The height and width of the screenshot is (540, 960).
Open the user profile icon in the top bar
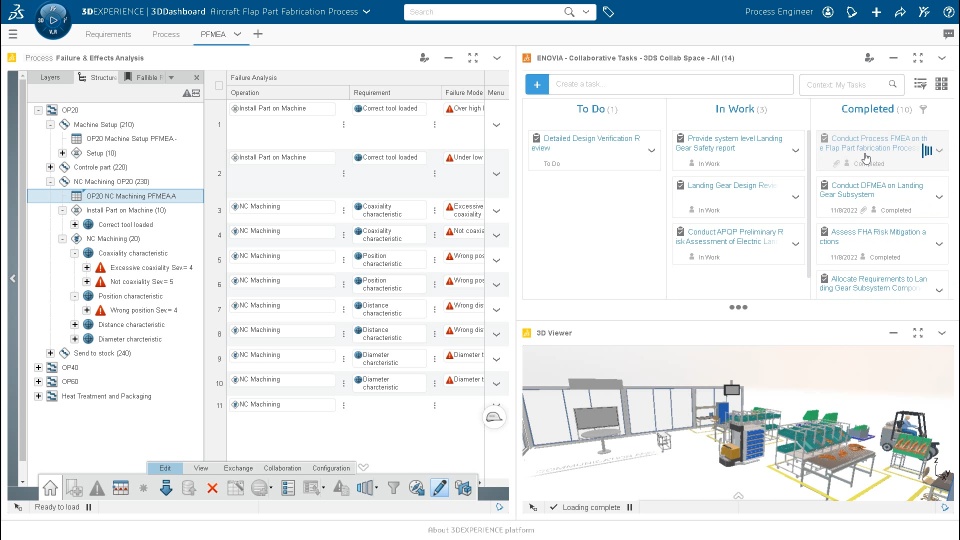pyautogui.click(x=828, y=12)
